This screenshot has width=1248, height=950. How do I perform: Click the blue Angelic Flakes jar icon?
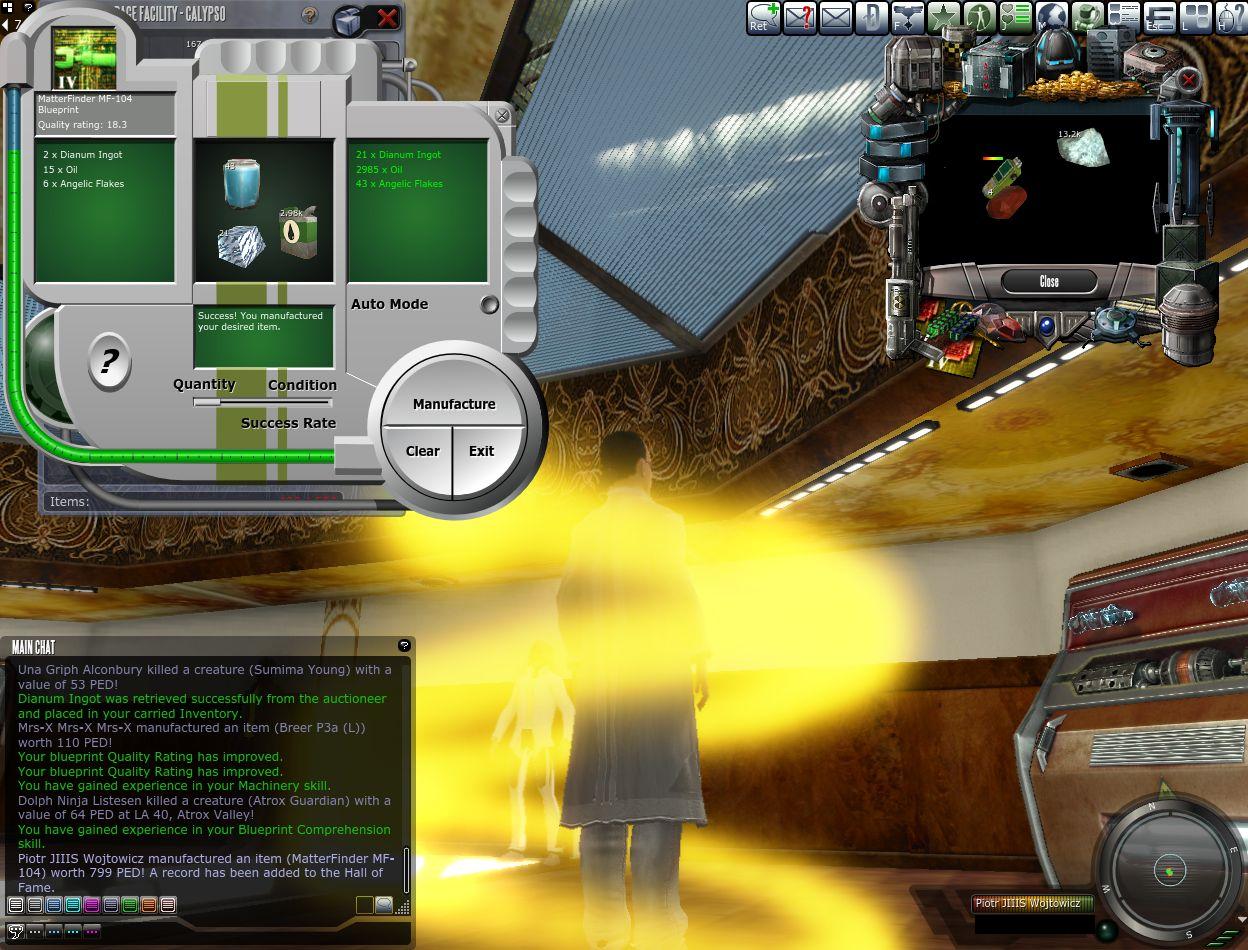click(241, 184)
